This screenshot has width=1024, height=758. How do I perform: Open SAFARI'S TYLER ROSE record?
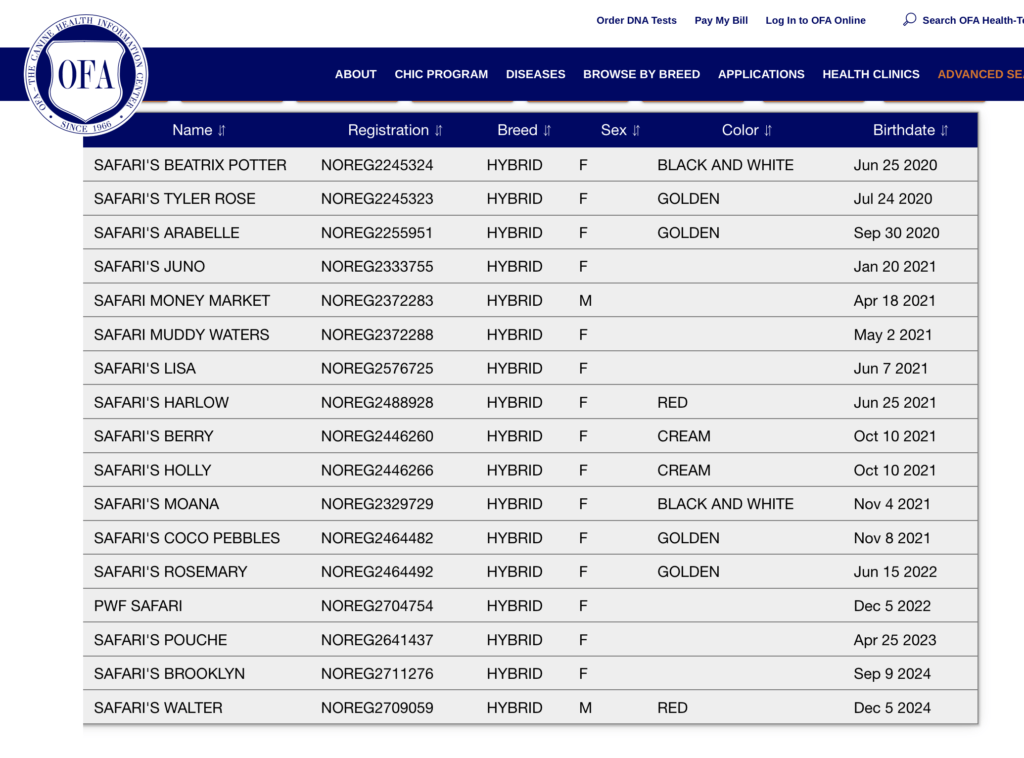coord(174,199)
